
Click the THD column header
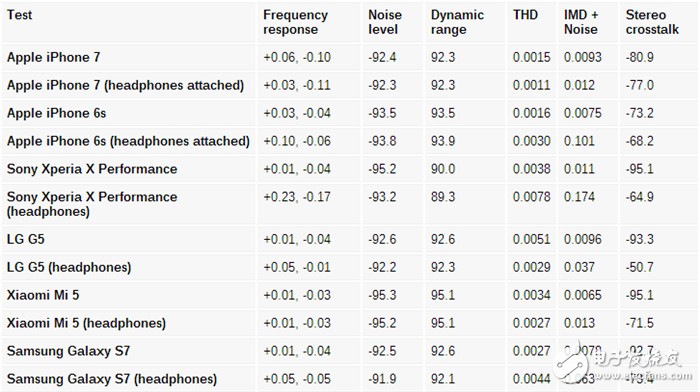525,15
